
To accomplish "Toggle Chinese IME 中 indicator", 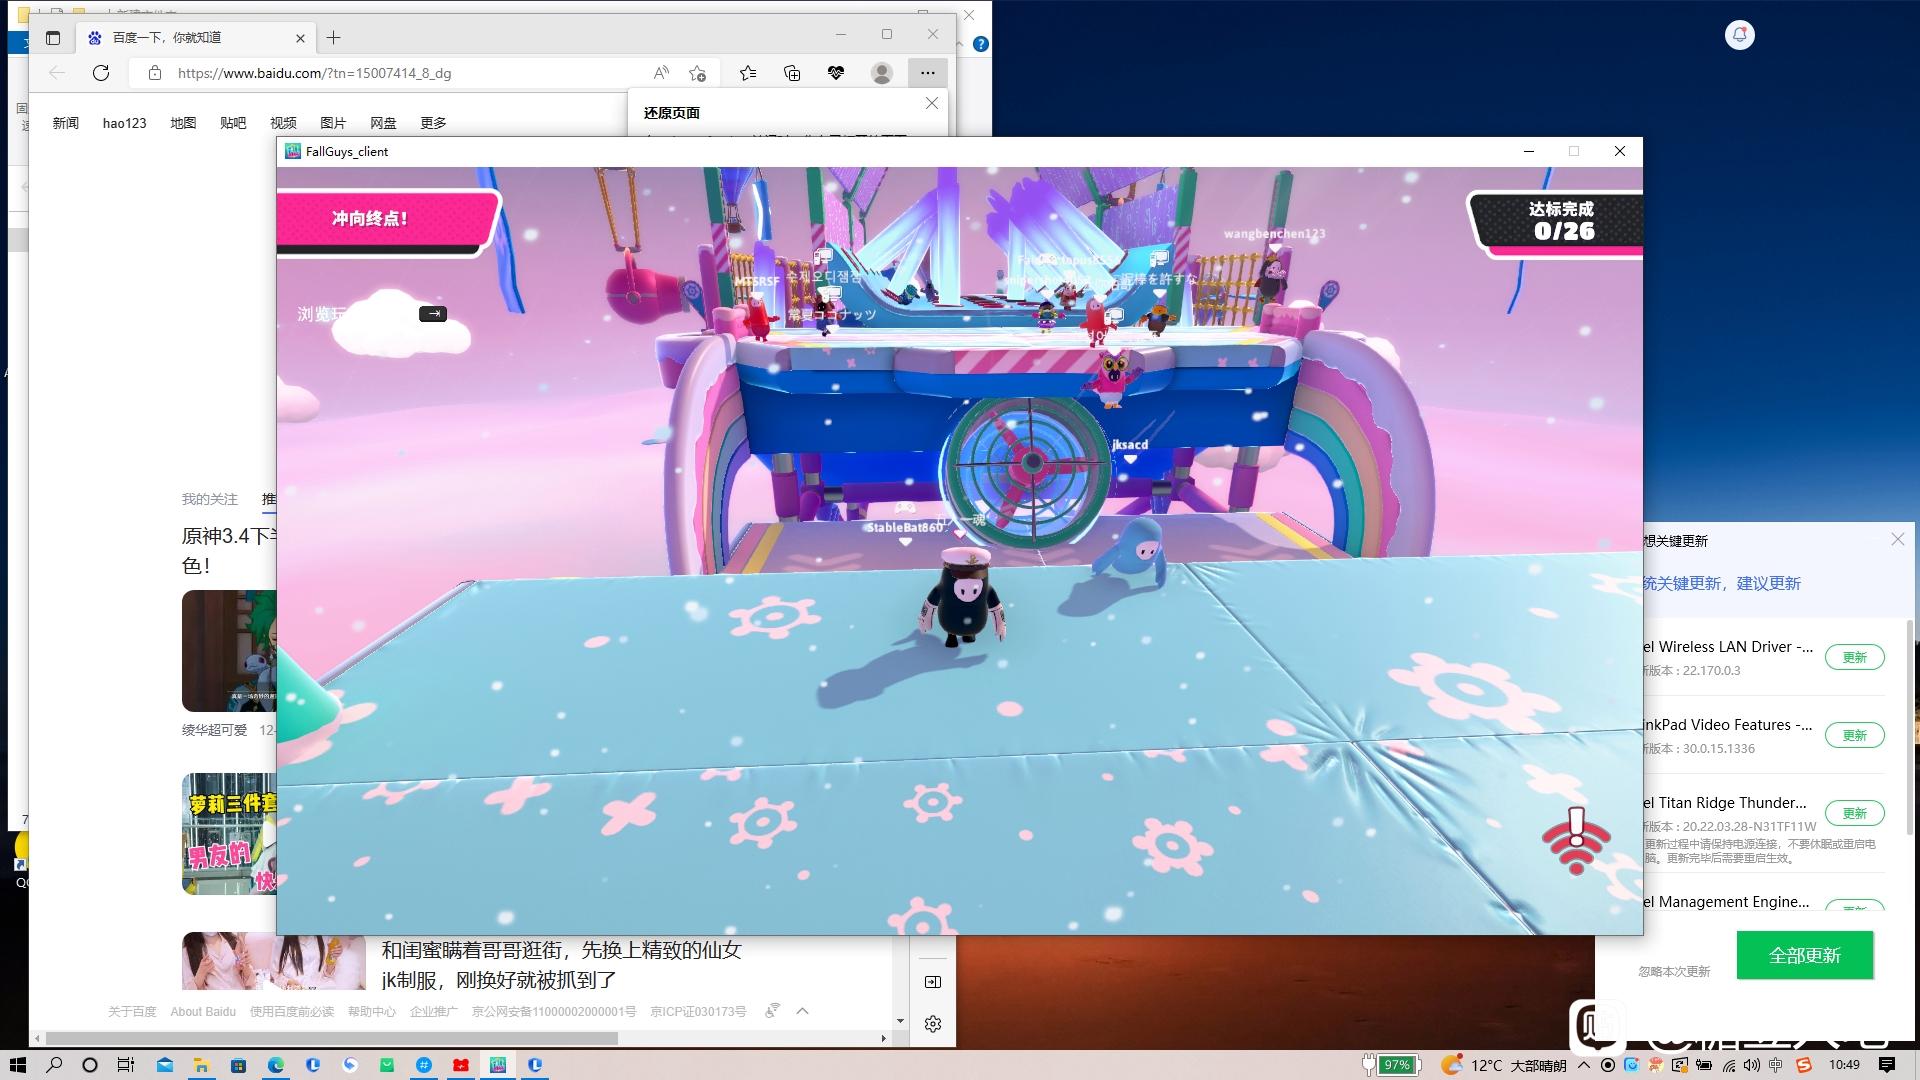I will [1776, 1065].
